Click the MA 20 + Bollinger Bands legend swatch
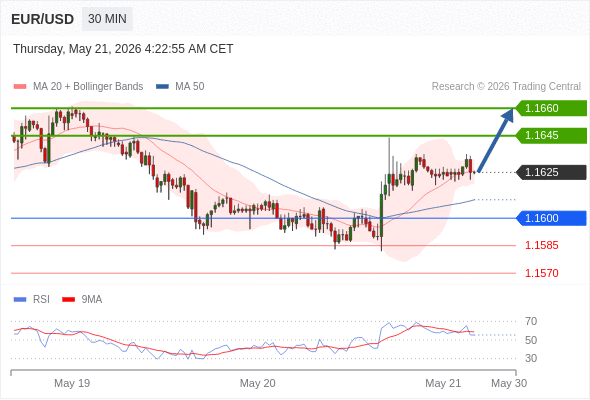This screenshot has width=590, height=400. pyautogui.click(x=20, y=87)
